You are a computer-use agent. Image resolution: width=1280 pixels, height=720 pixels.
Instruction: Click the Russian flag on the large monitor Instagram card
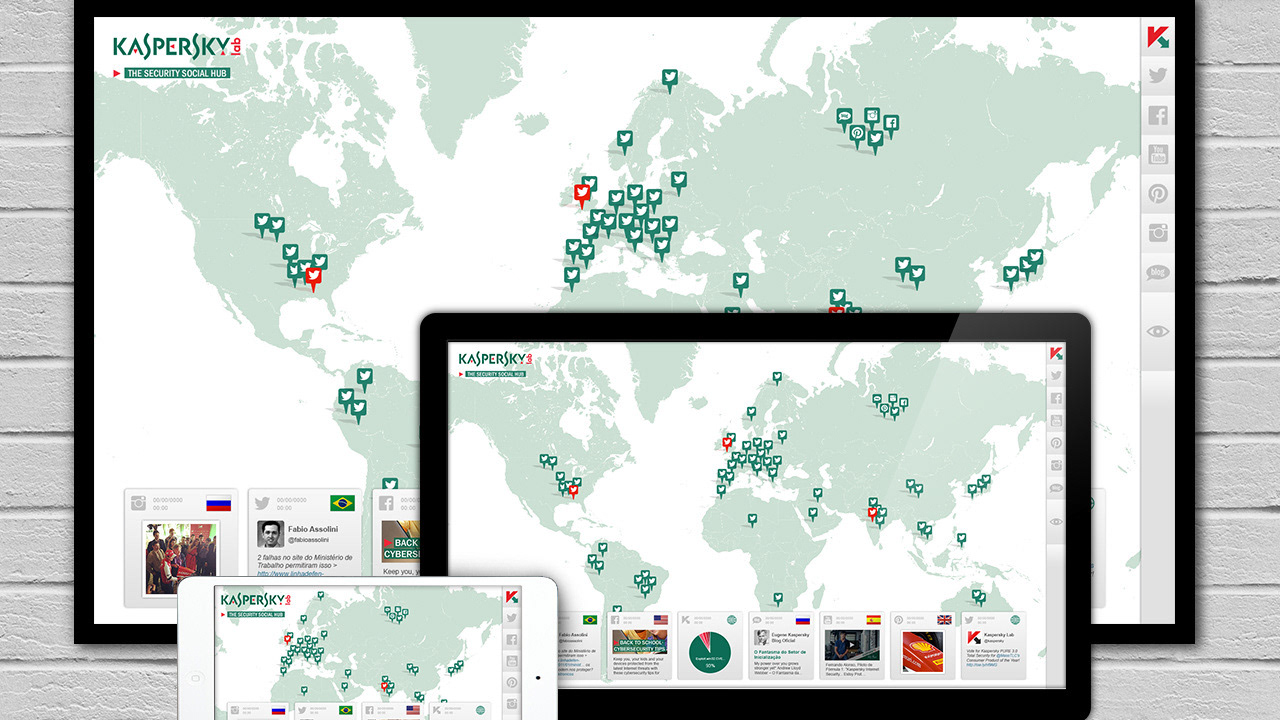tap(219, 503)
